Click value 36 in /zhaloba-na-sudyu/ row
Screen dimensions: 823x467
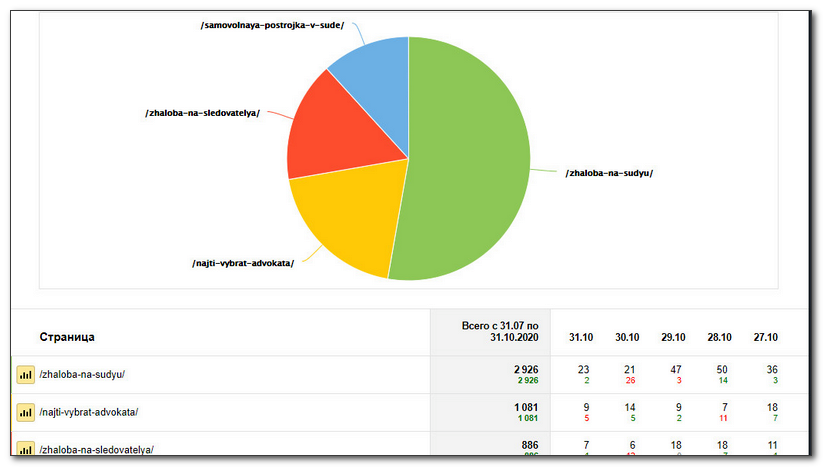coord(772,369)
